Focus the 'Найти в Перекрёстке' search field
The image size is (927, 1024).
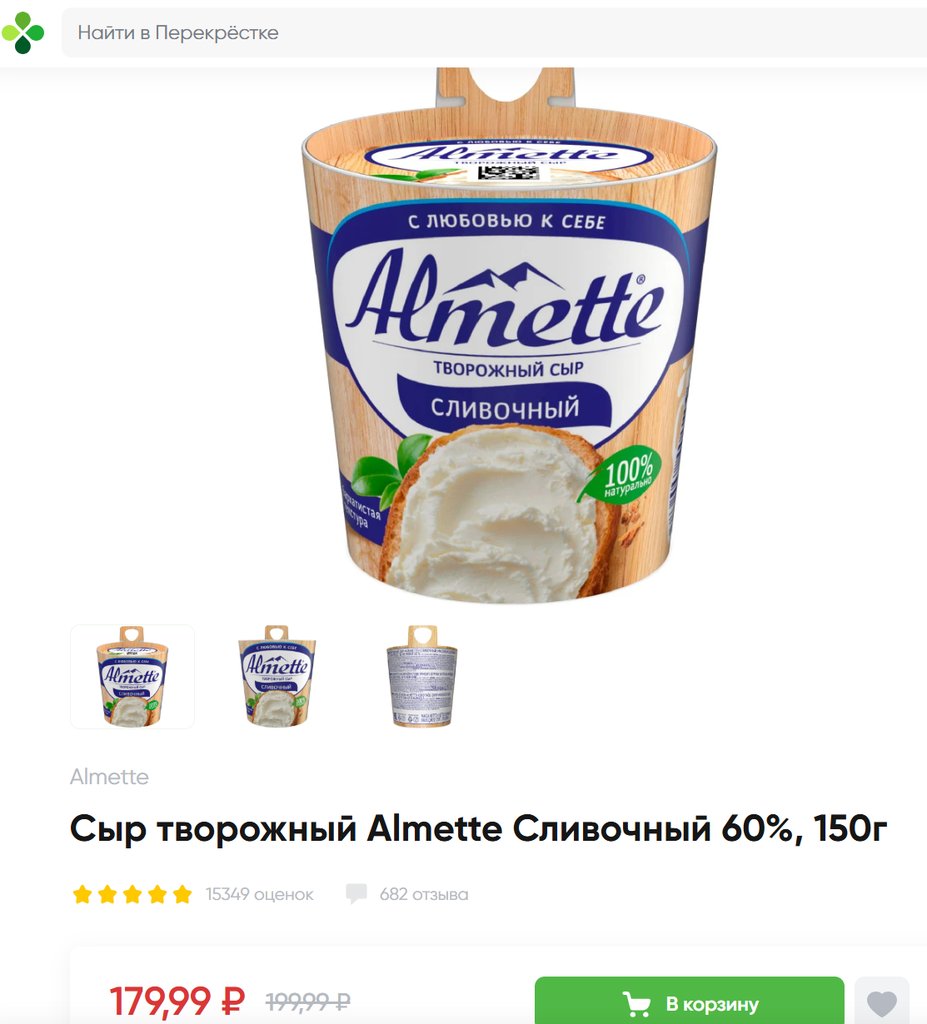coord(495,33)
